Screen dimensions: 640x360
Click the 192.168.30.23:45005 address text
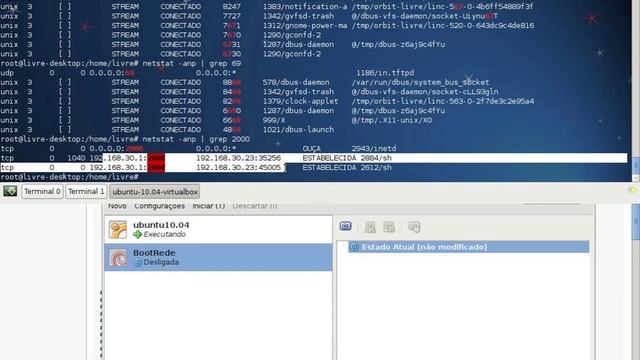(238, 167)
